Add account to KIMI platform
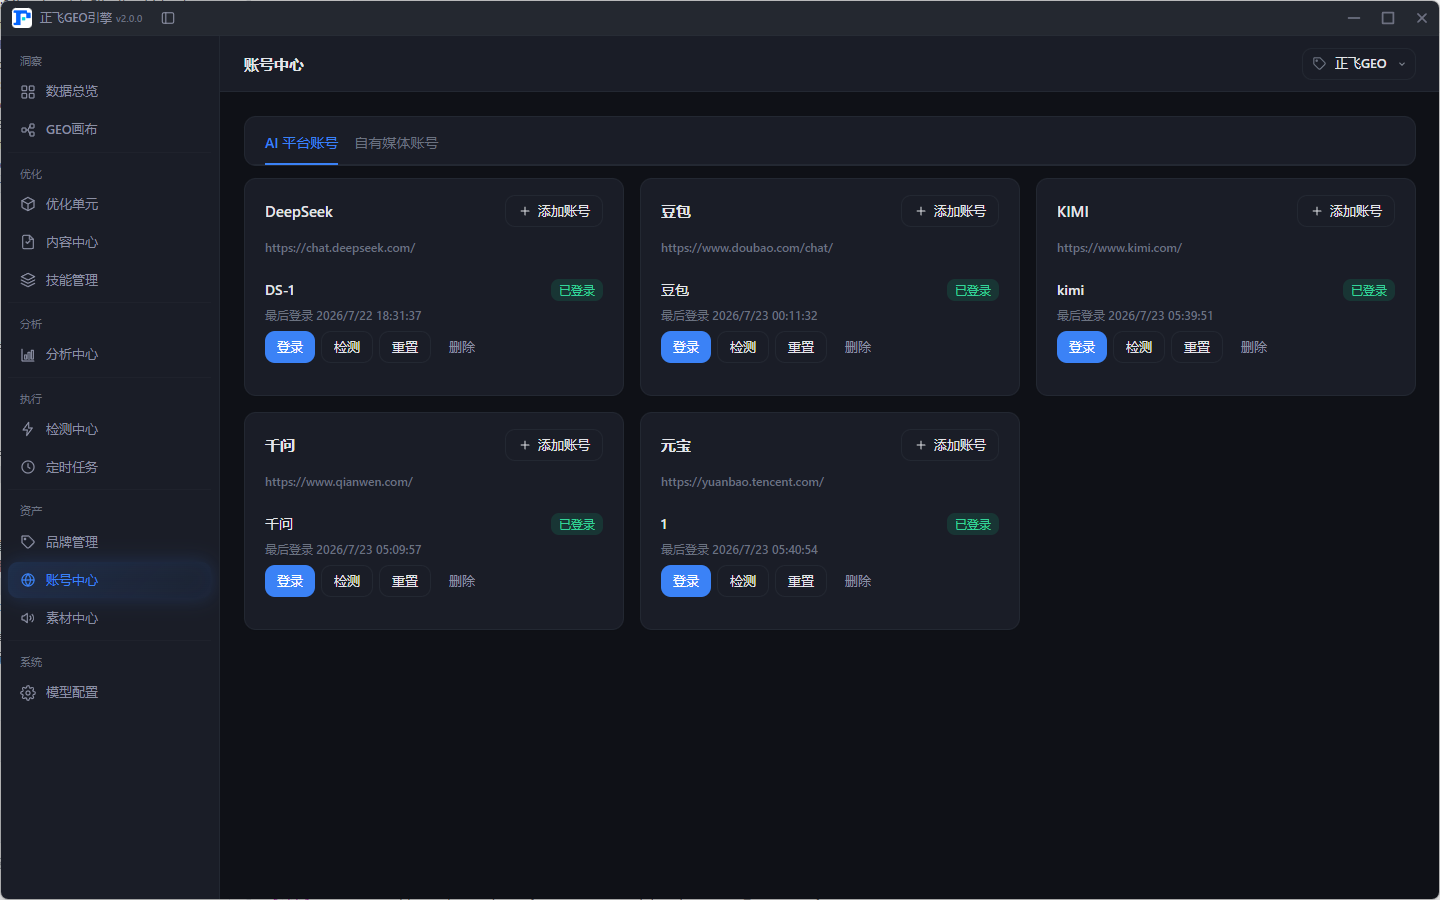Image resolution: width=1440 pixels, height=900 pixels. click(x=1346, y=211)
